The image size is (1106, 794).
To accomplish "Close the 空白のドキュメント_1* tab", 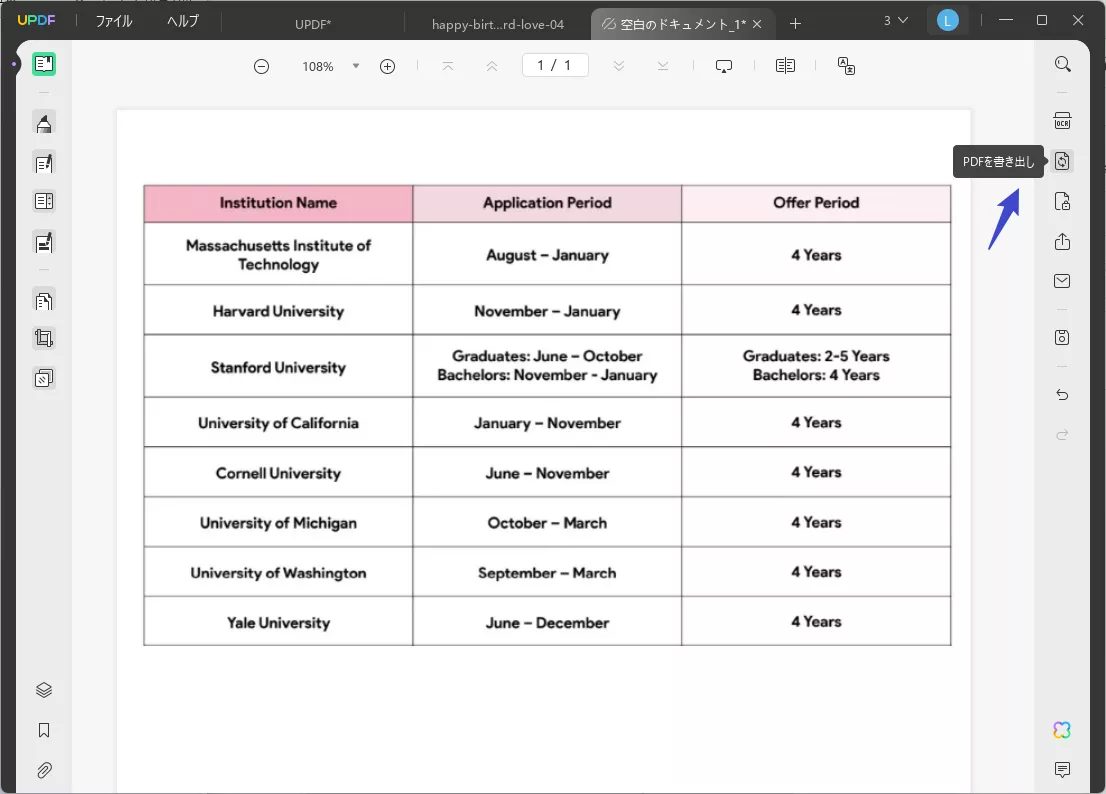I will tap(757, 24).
